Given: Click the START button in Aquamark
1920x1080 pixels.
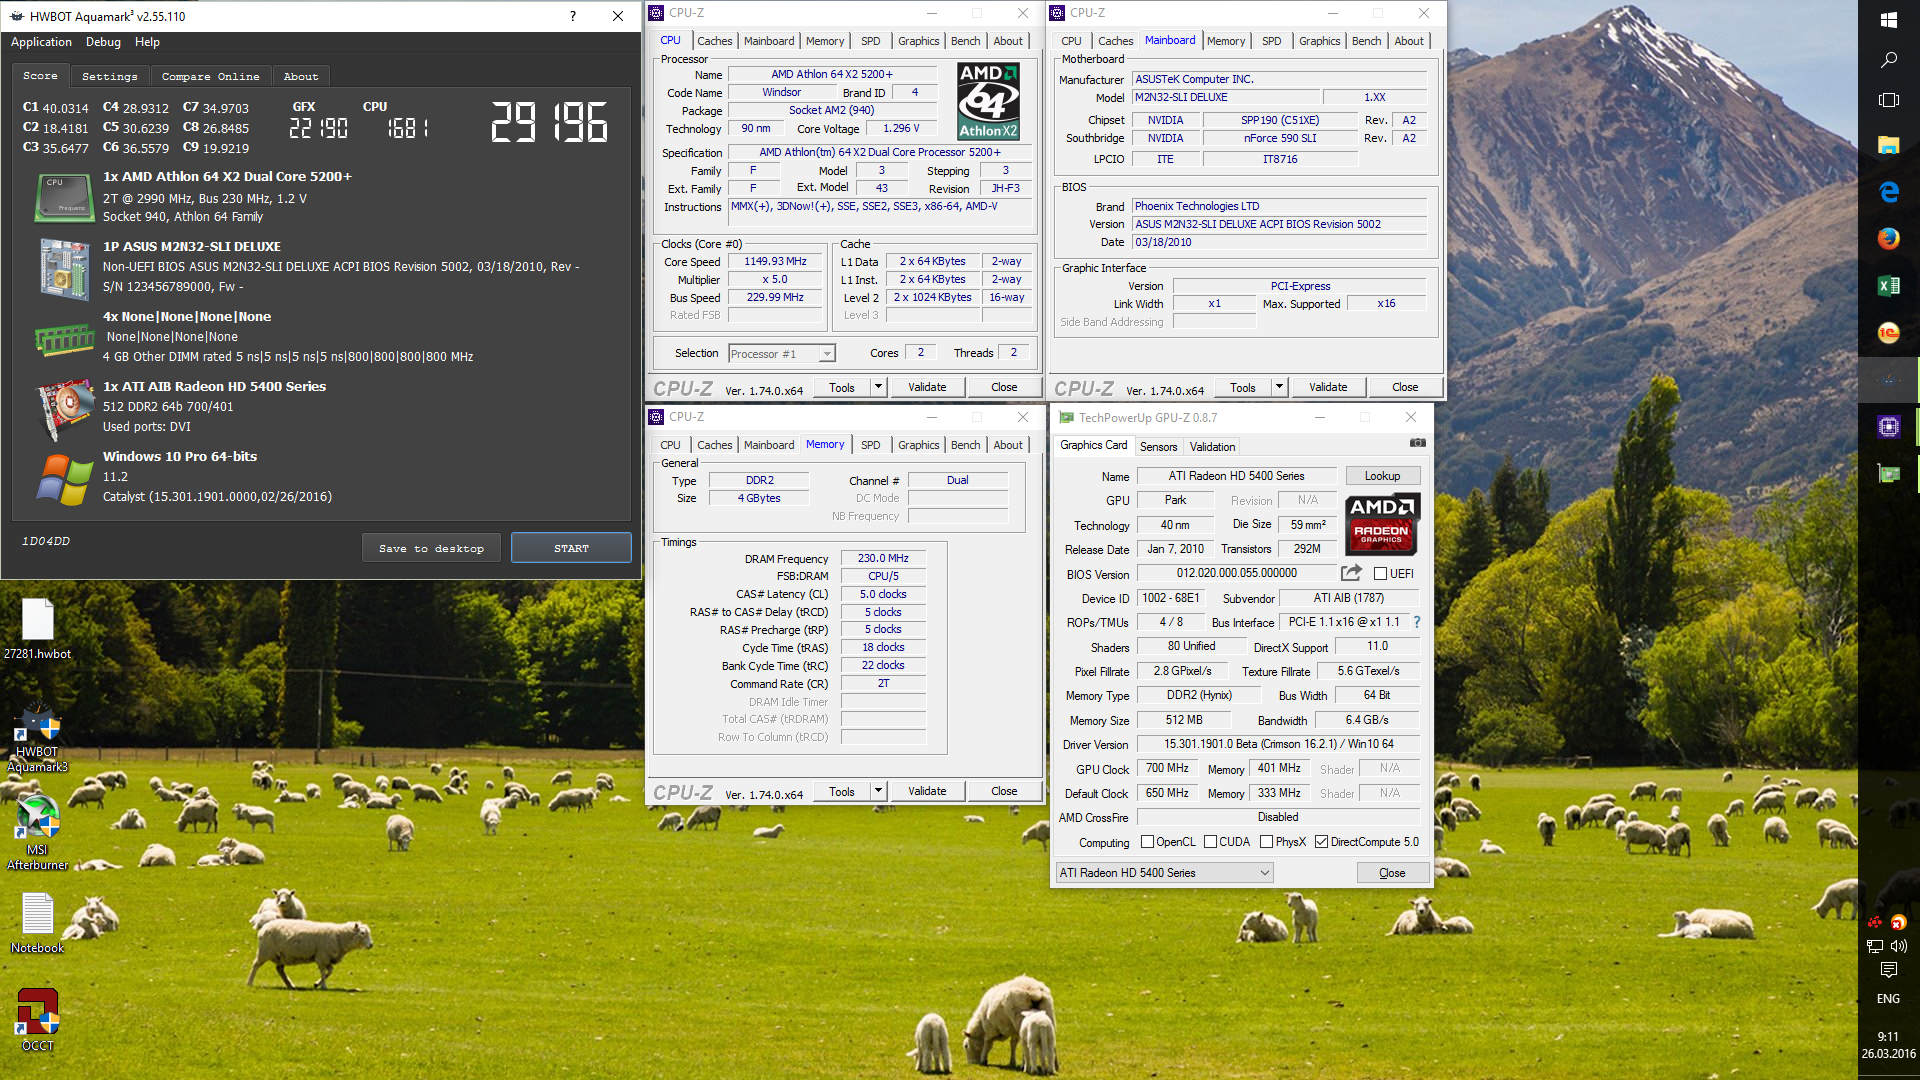Looking at the screenshot, I should point(571,548).
